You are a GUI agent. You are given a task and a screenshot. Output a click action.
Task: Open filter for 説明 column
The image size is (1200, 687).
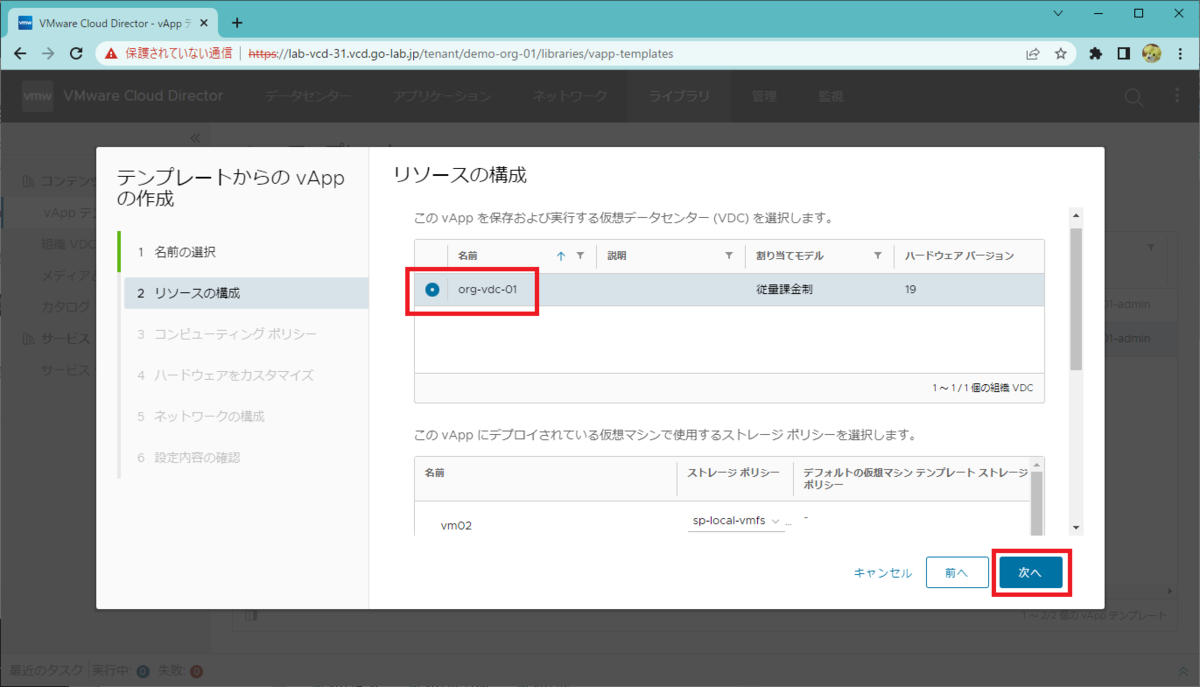pyautogui.click(x=729, y=256)
